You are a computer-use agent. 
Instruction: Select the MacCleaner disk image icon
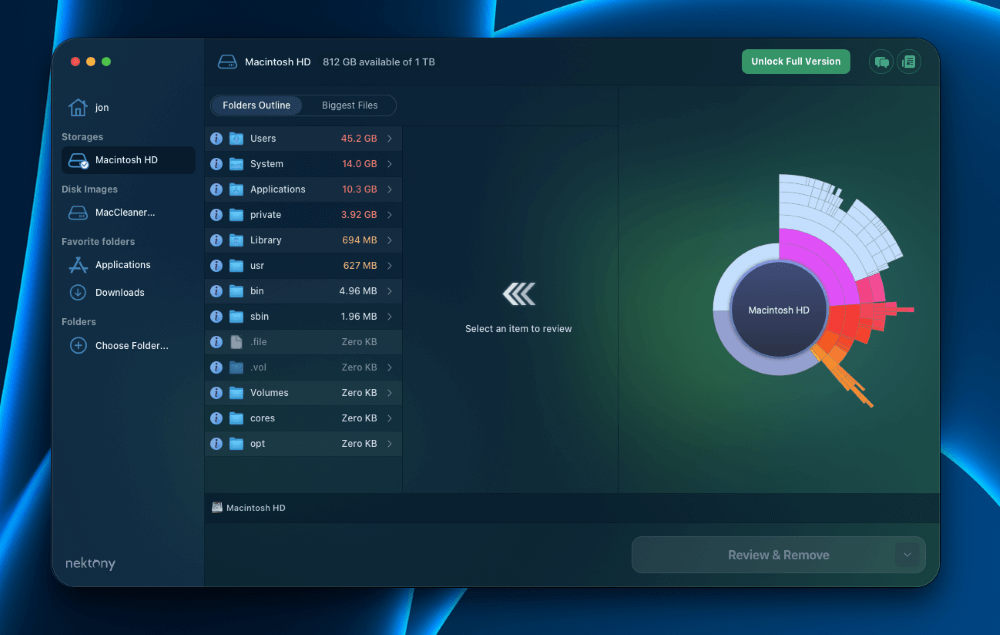(78, 213)
